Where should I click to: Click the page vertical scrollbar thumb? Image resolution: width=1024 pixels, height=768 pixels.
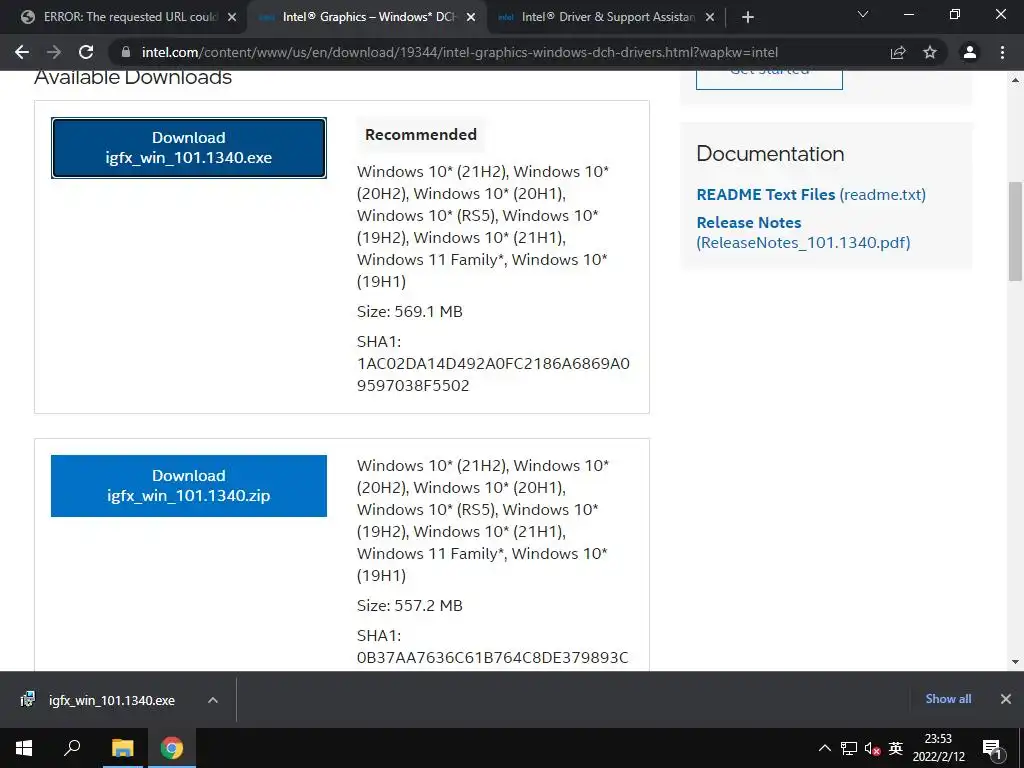(1015, 231)
